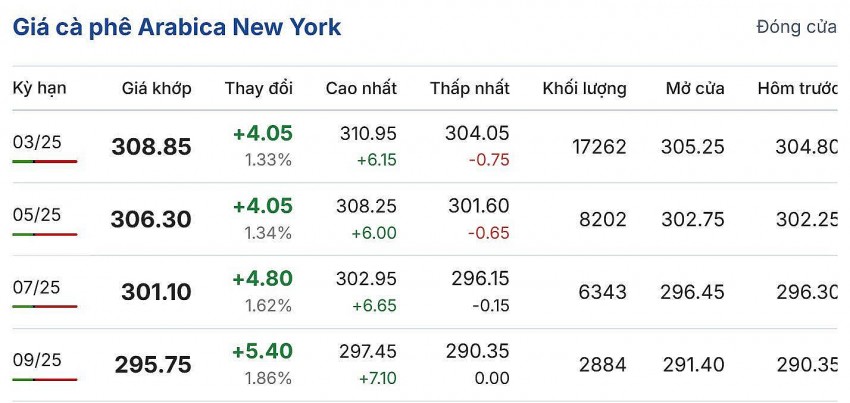Click the green-red range bar under 03/25
This screenshot has width=850, height=403.
(45, 161)
